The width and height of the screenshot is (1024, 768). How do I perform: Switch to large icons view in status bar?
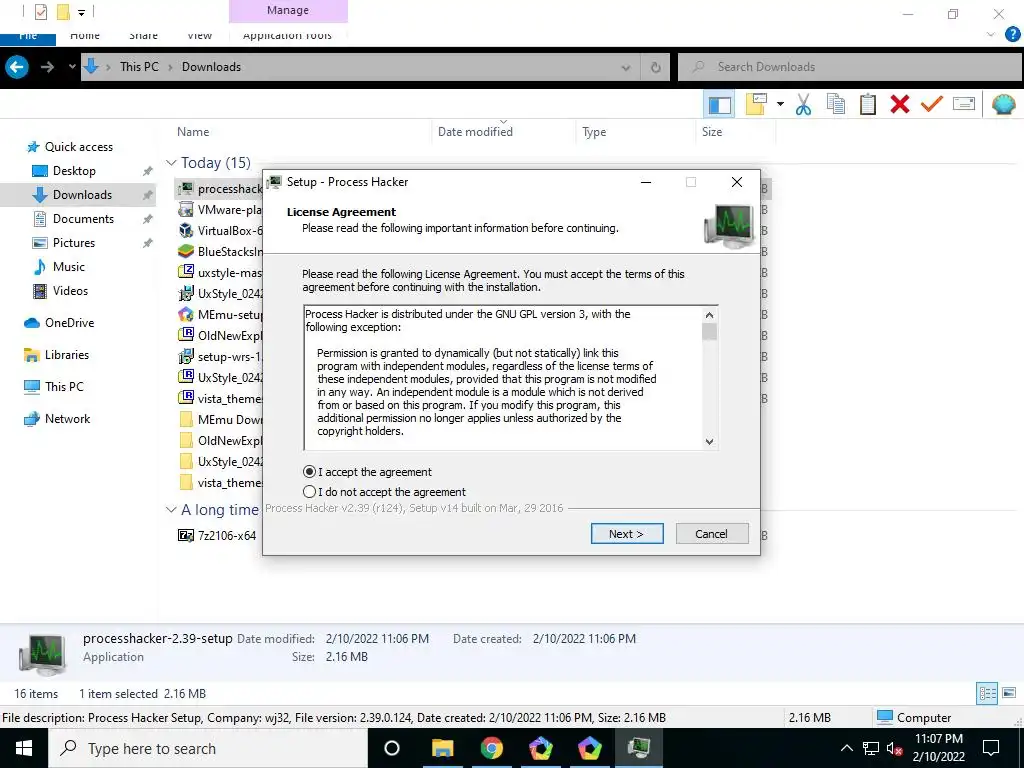[1009, 694]
